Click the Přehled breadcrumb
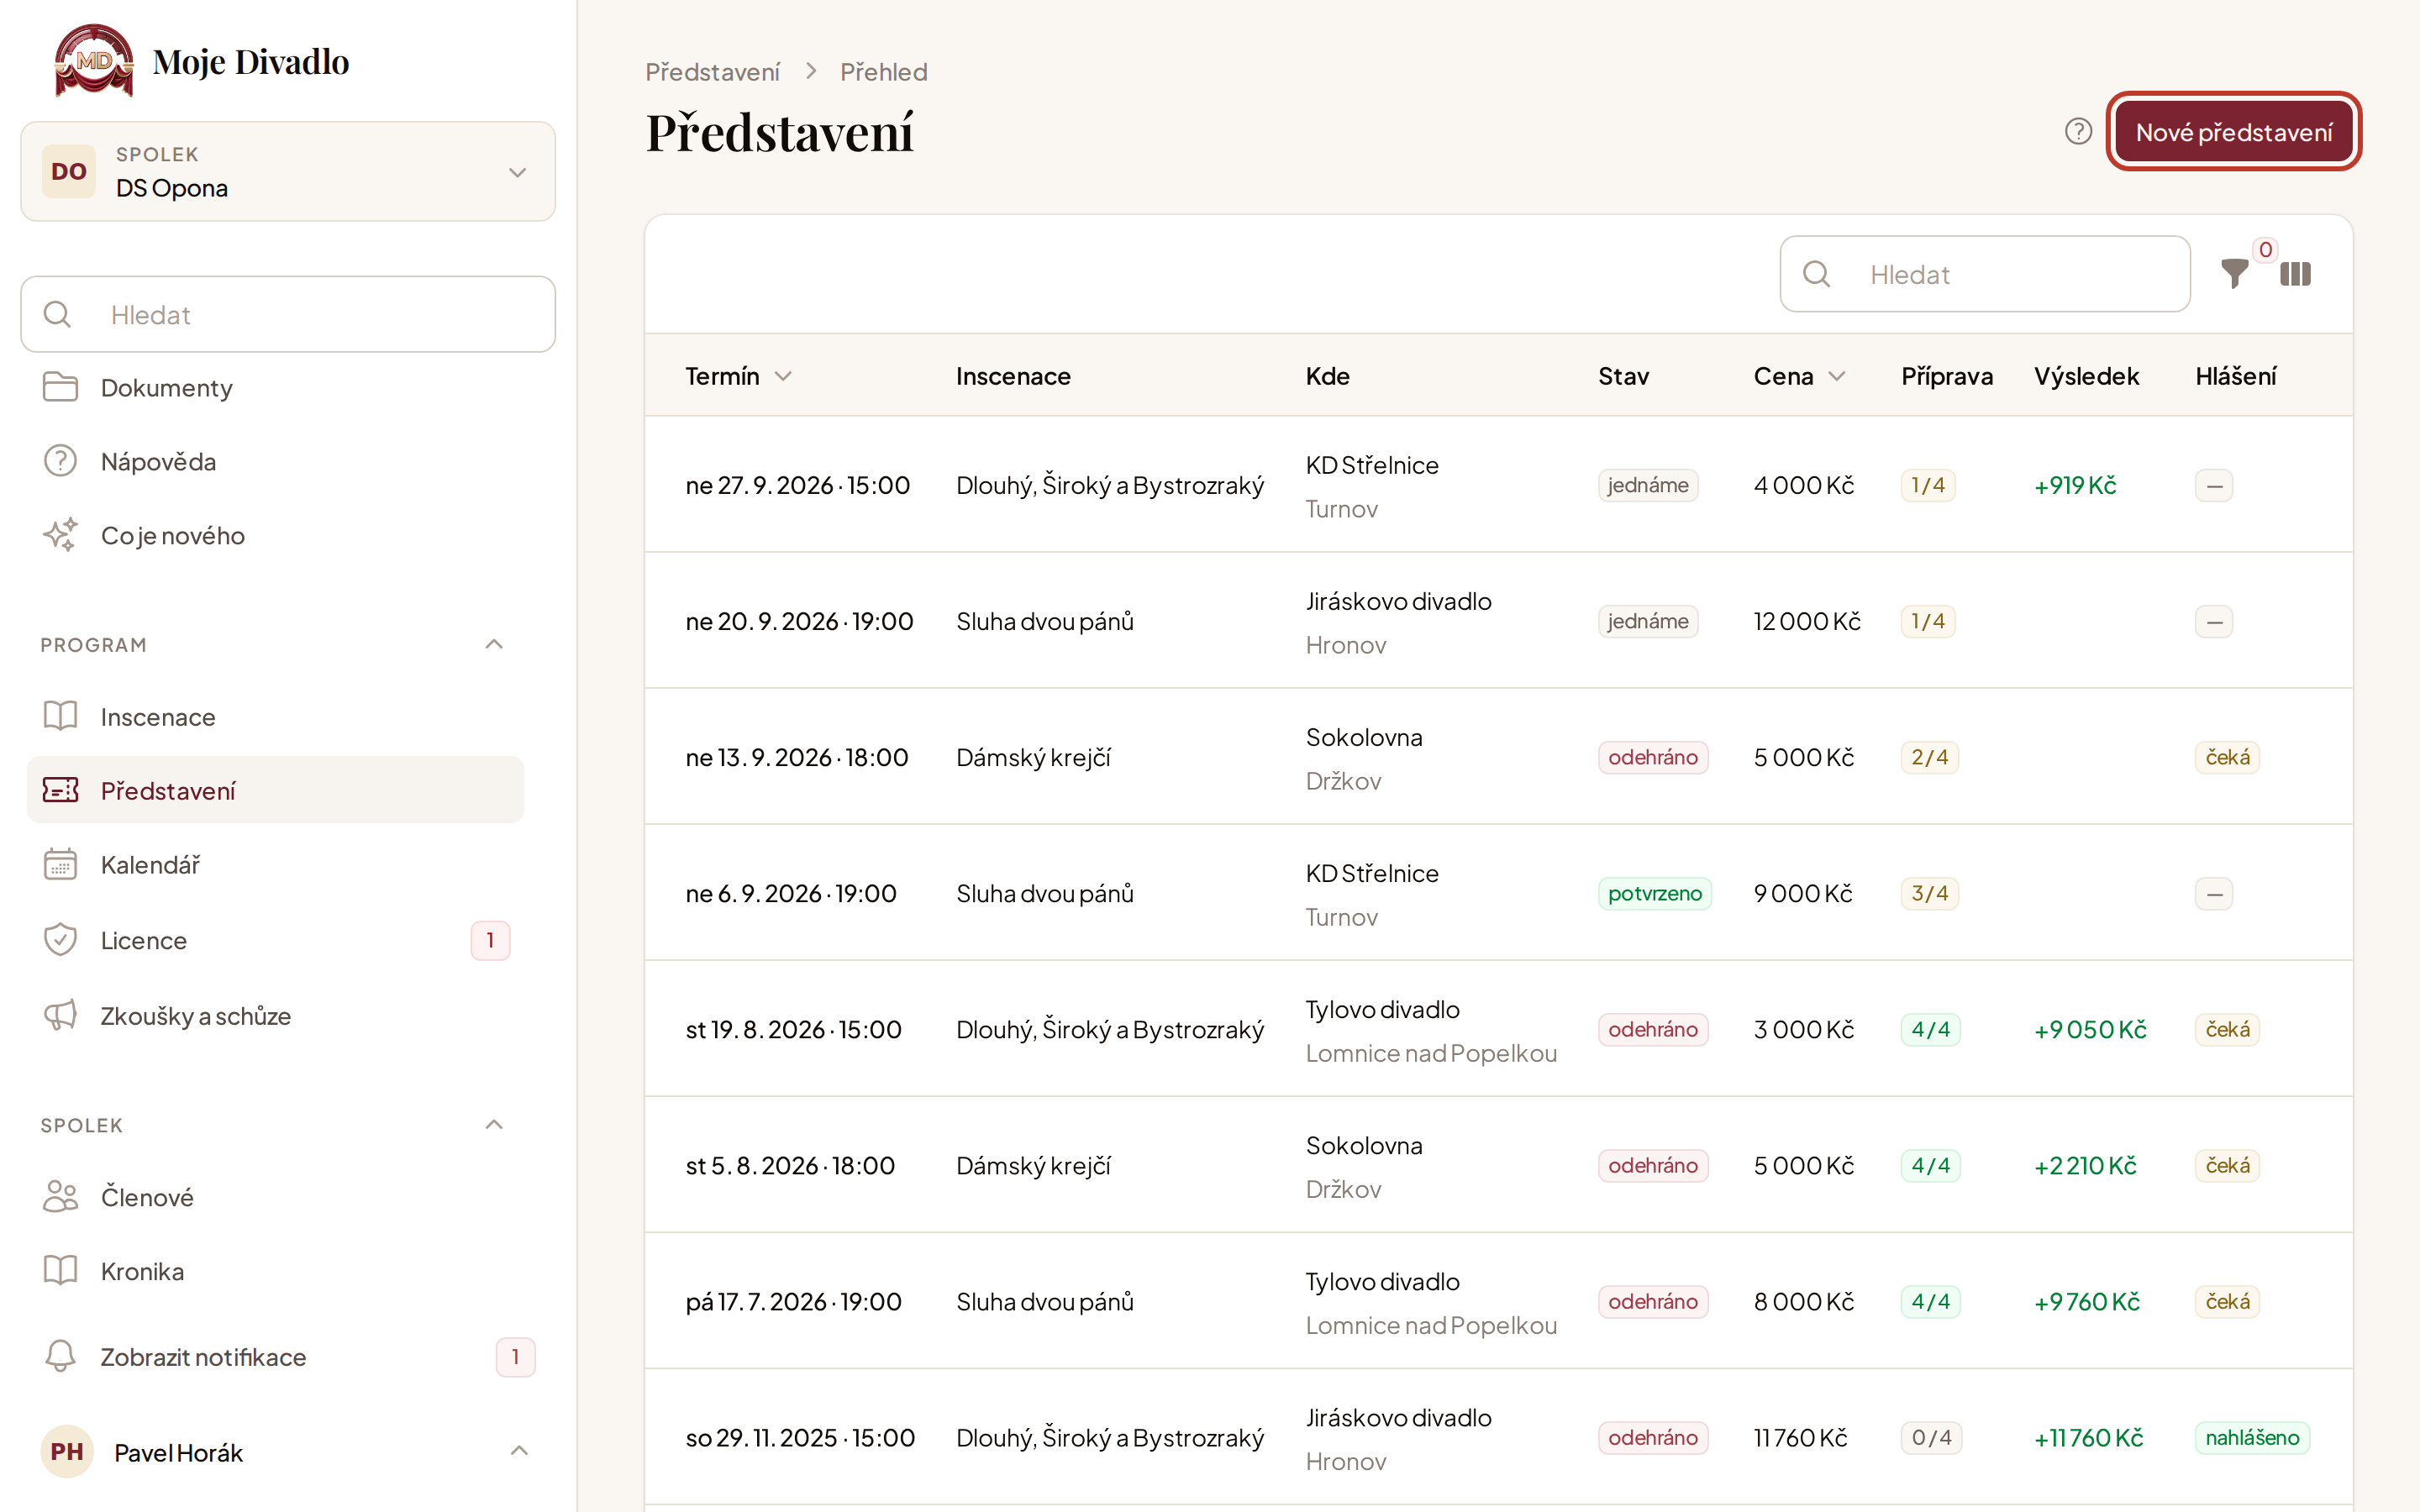This screenshot has height=1512, width=2420. coord(884,72)
